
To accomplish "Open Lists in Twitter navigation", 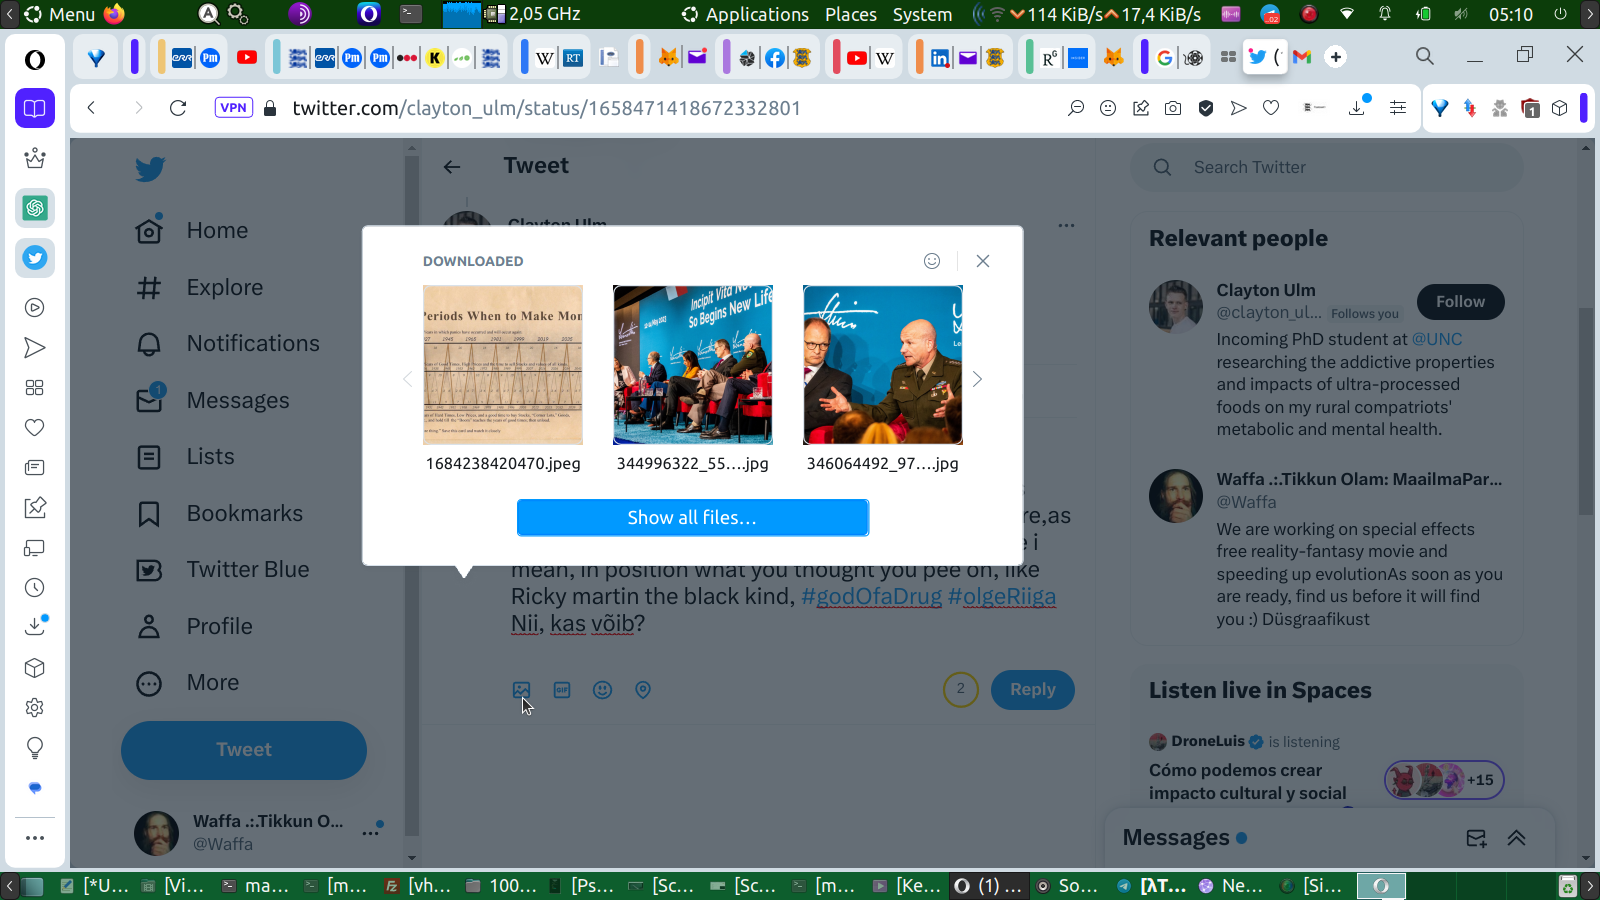I will pos(185,457).
